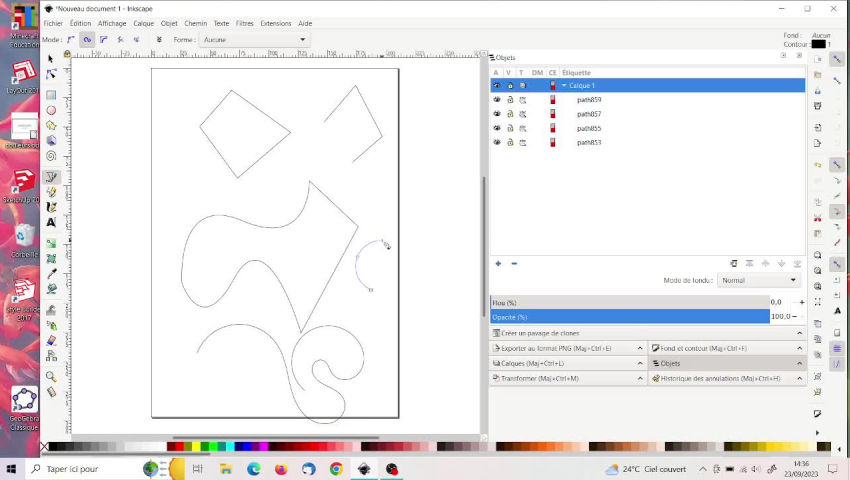Expand Calques panel
The image size is (850, 480).
pyautogui.click(x=568, y=363)
